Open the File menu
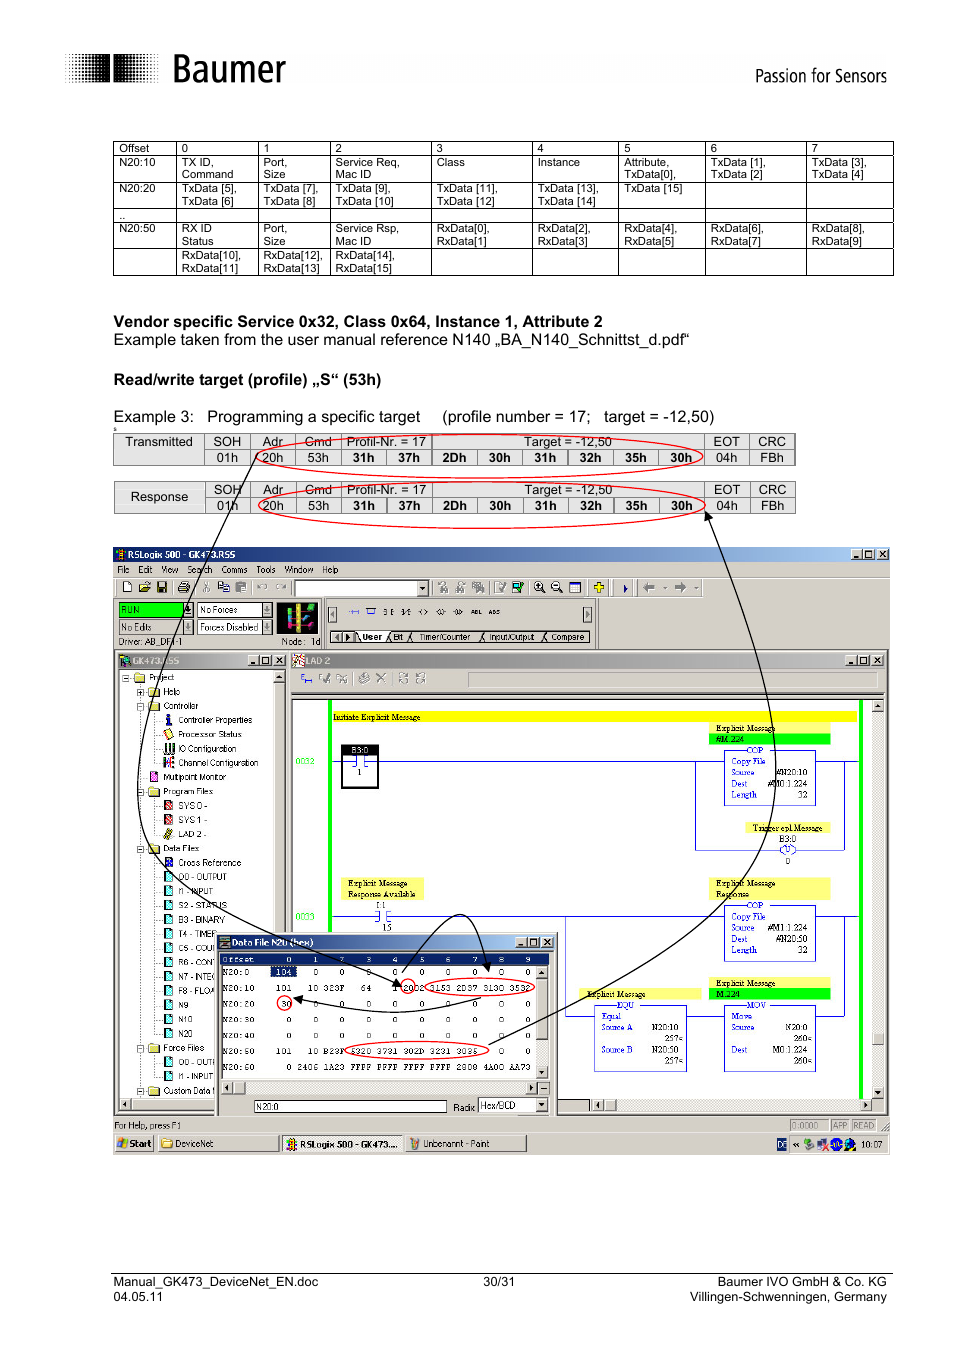 point(123,570)
